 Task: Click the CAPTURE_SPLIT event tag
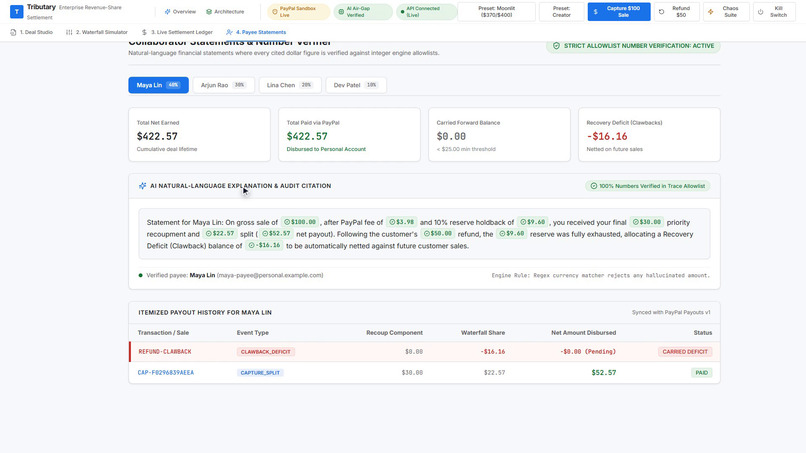(x=260, y=373)
